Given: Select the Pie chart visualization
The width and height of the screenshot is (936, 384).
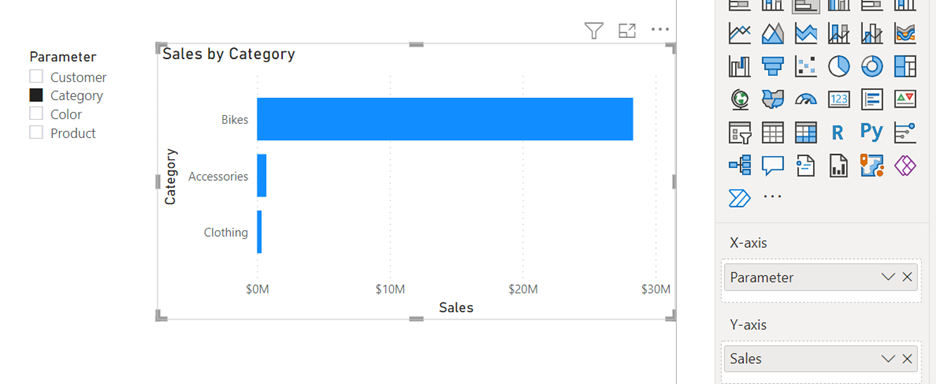Looking at the screenshot, I should [838, 66].
